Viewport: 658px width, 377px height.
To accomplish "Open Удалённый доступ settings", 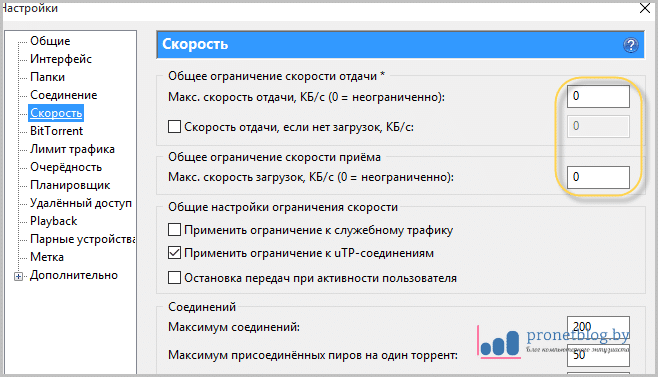I will pyautogui.click(x=81, y=203).
